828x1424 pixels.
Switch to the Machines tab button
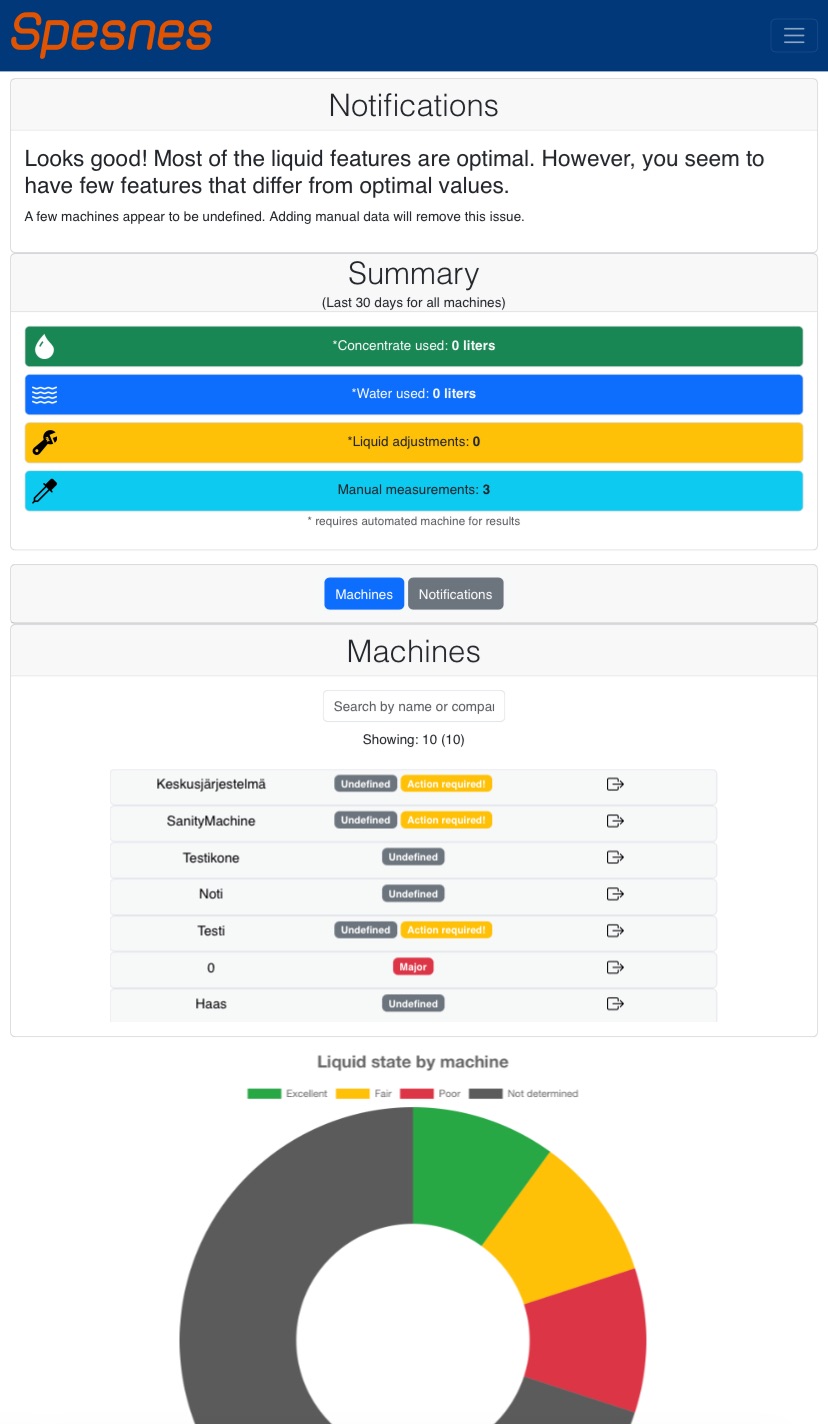tap(364, 594)
